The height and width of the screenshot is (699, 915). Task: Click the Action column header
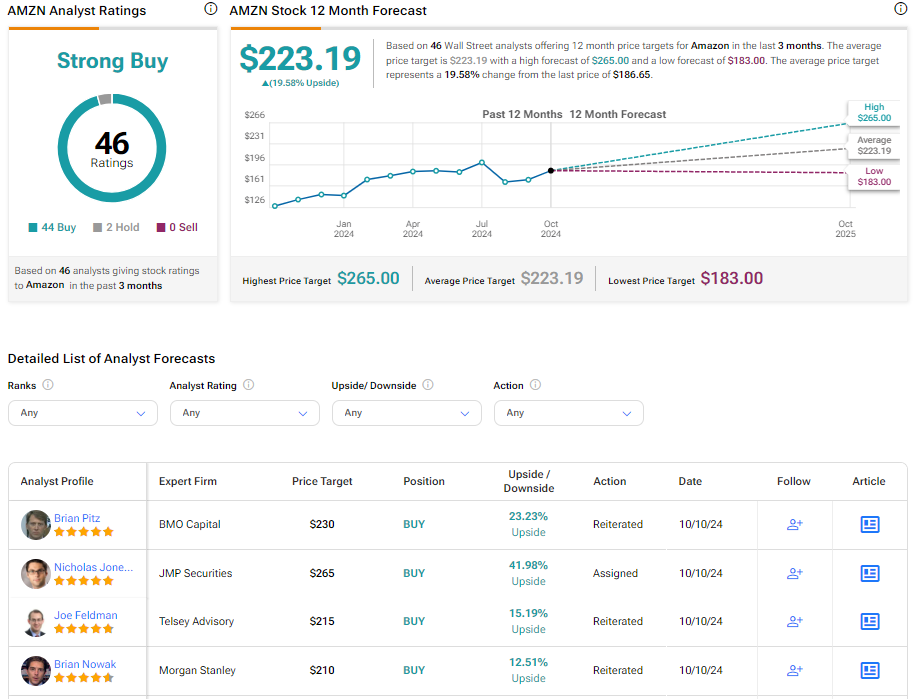click(x=609, y=481)
